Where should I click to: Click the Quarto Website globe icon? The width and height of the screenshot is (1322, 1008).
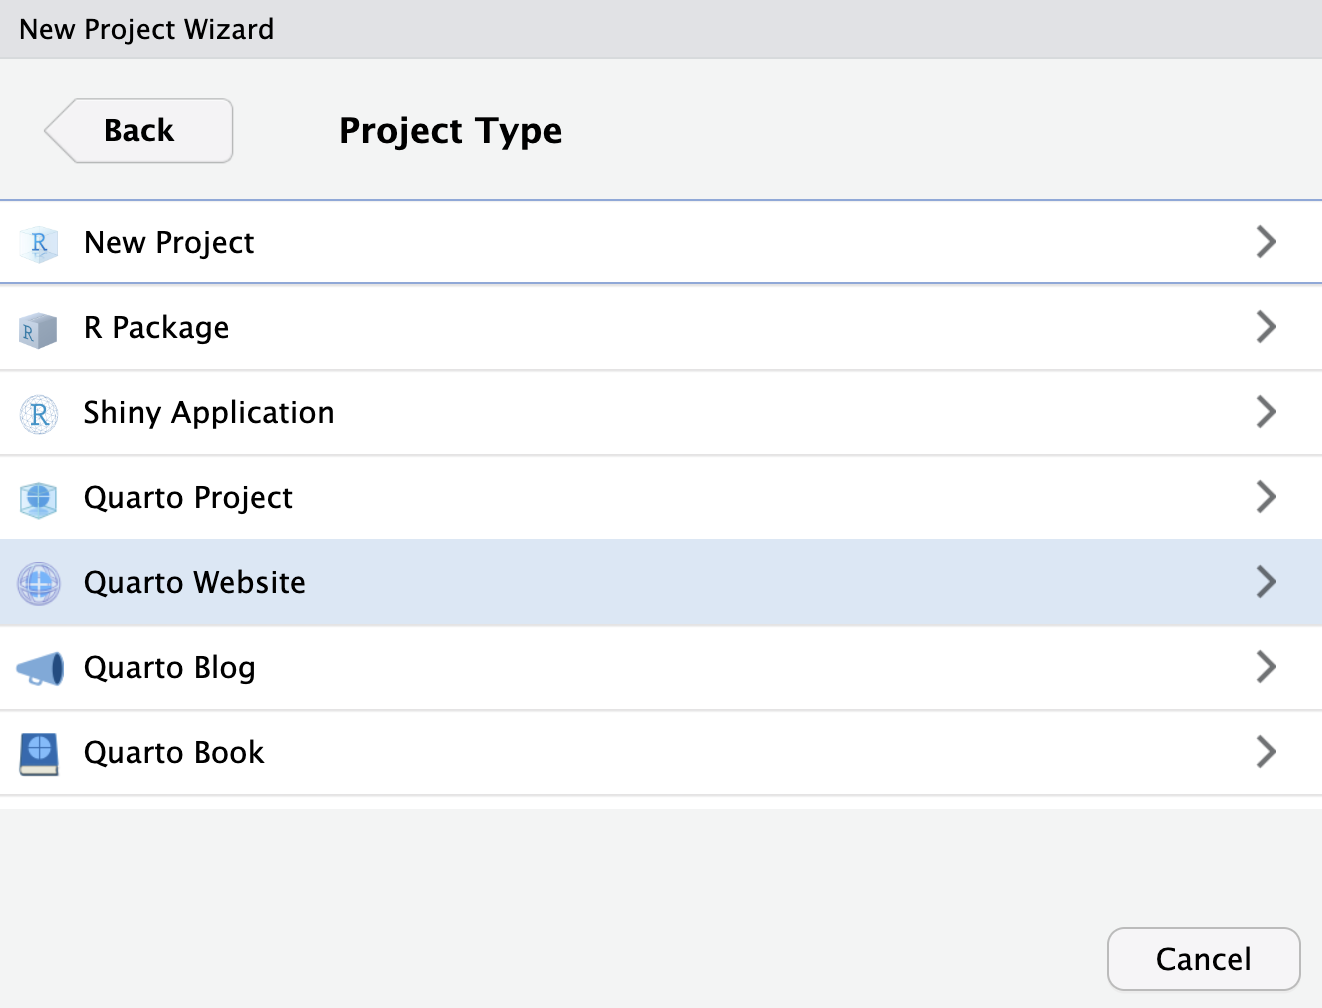point(39,583)
